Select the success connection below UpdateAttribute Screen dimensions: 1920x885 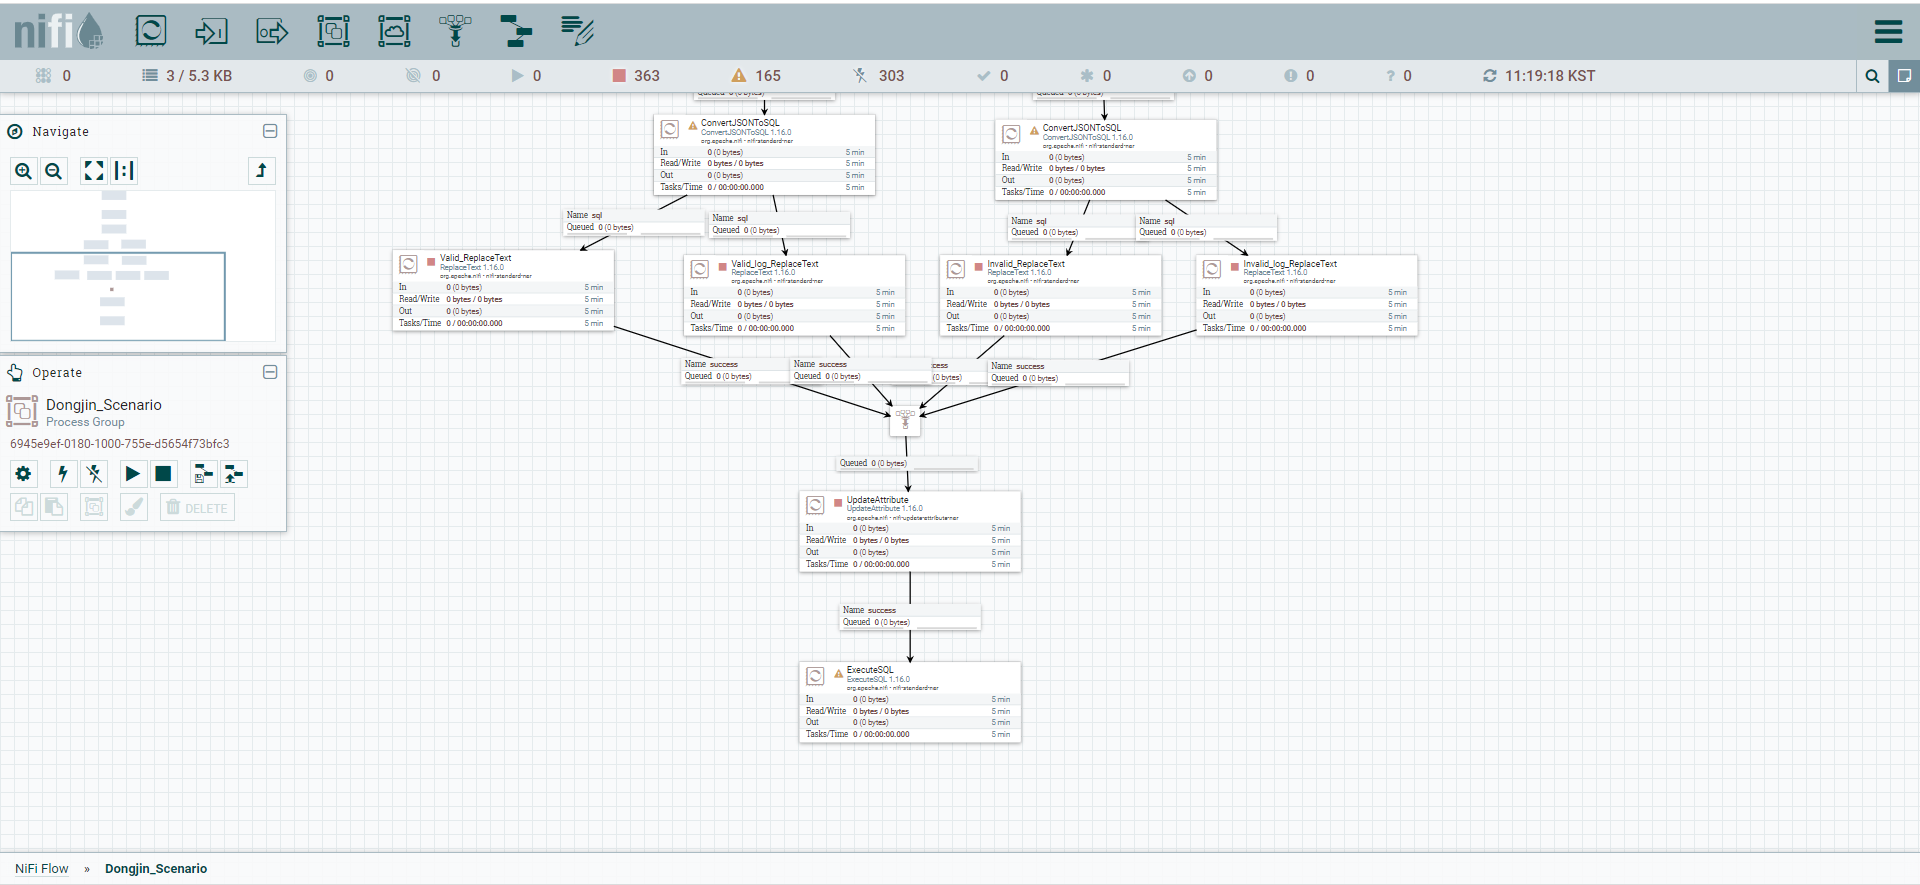[x=910, y=616]
